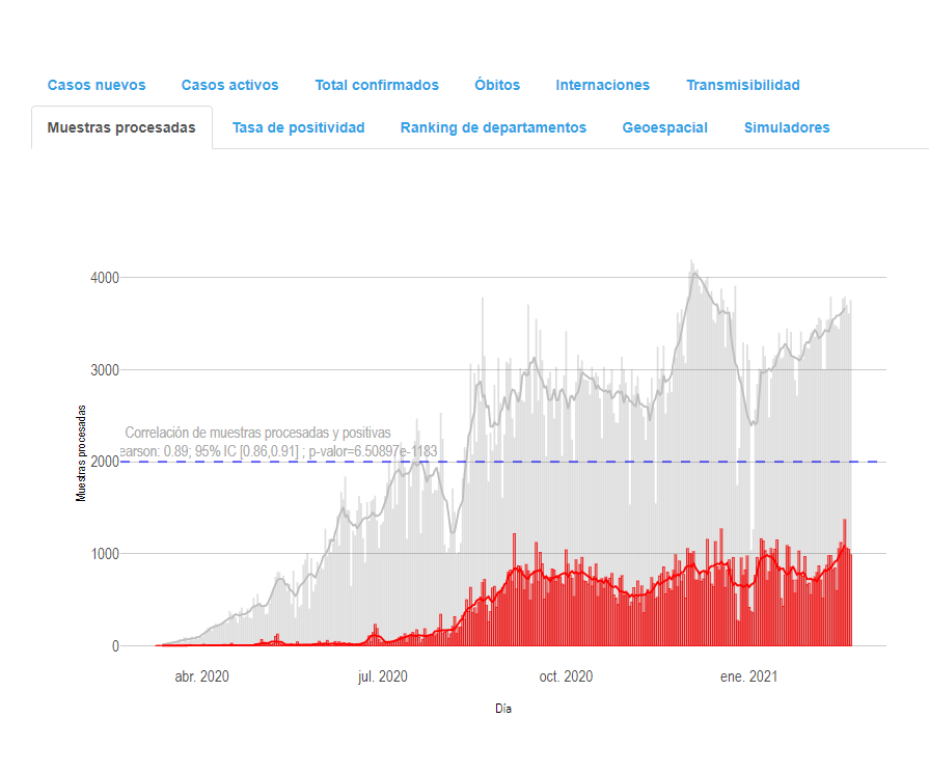Select the Total confirmados tab

(x=376, y=85)
